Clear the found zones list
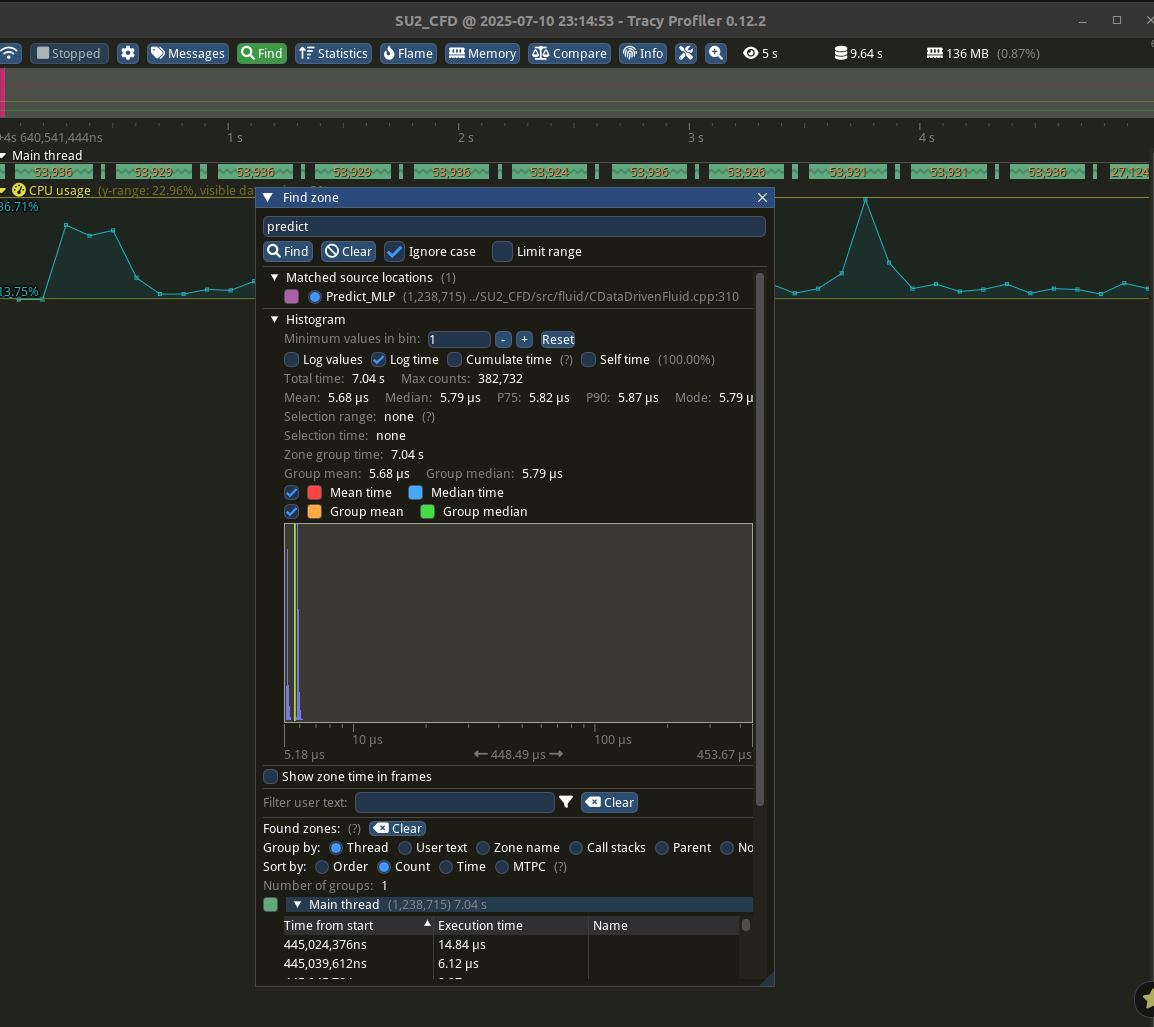 tap(397, 829)
